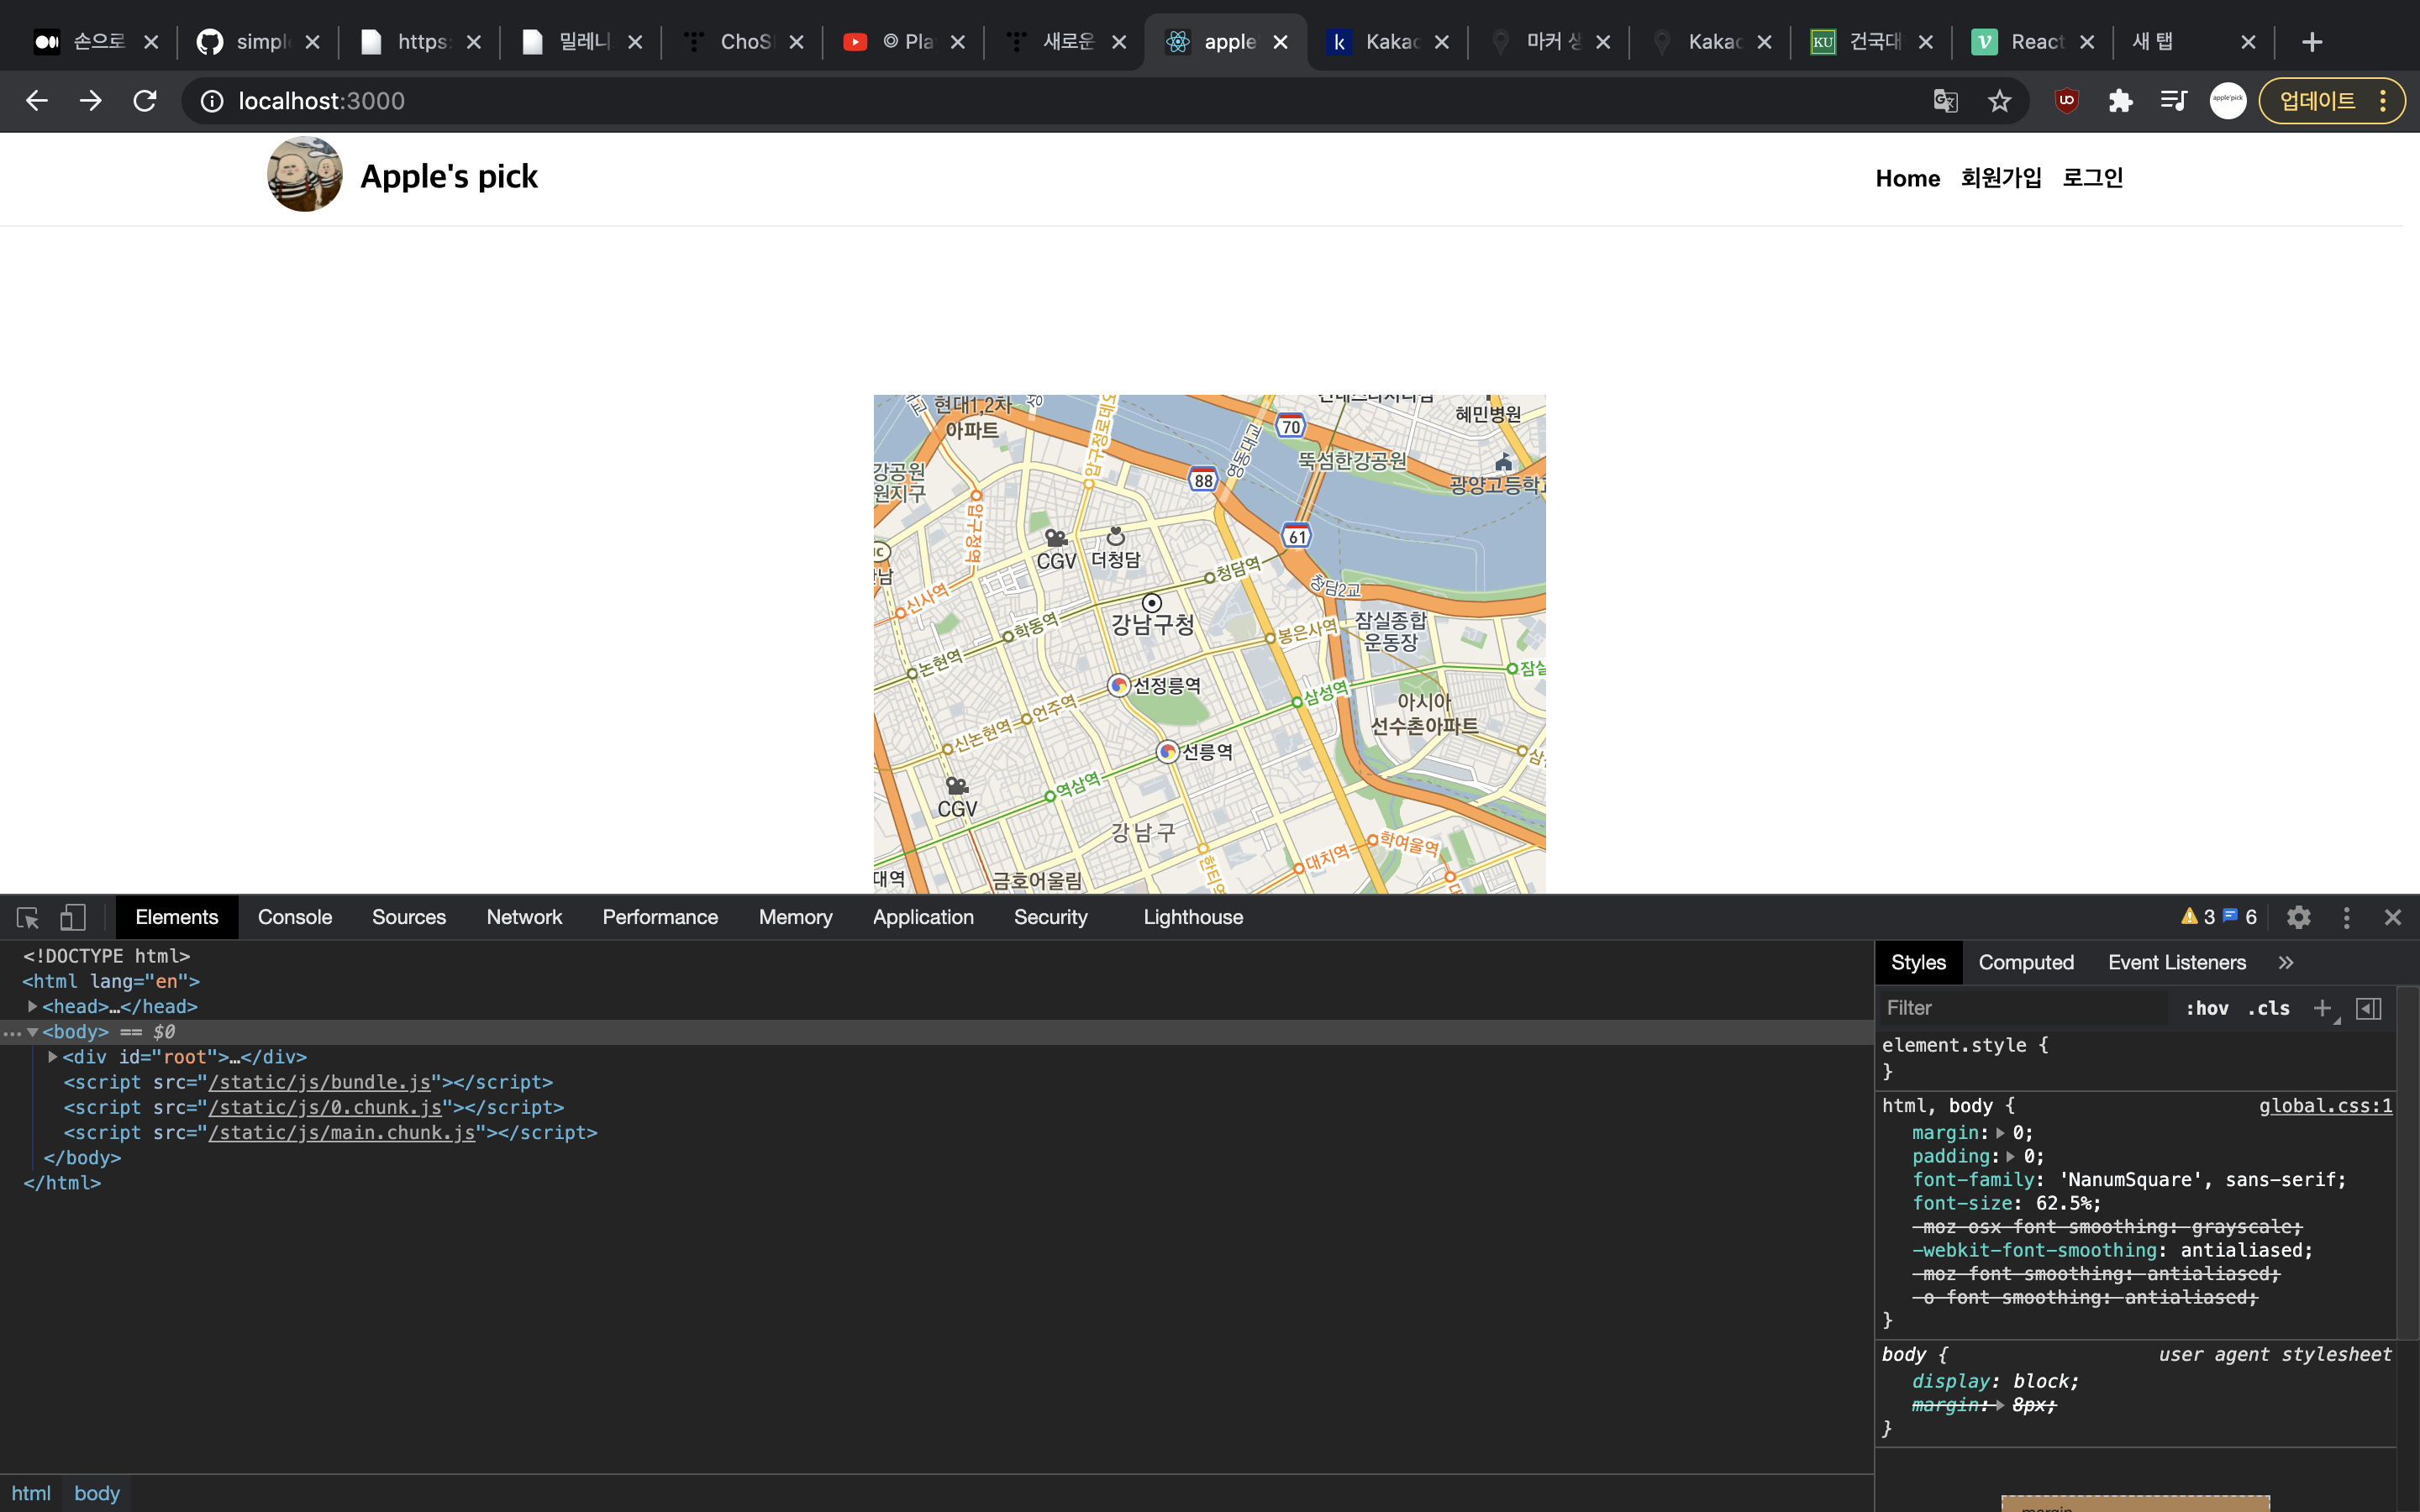Click the 회원가입 navigation link
This screenshot has width=2420, height=1512.
2000,178
